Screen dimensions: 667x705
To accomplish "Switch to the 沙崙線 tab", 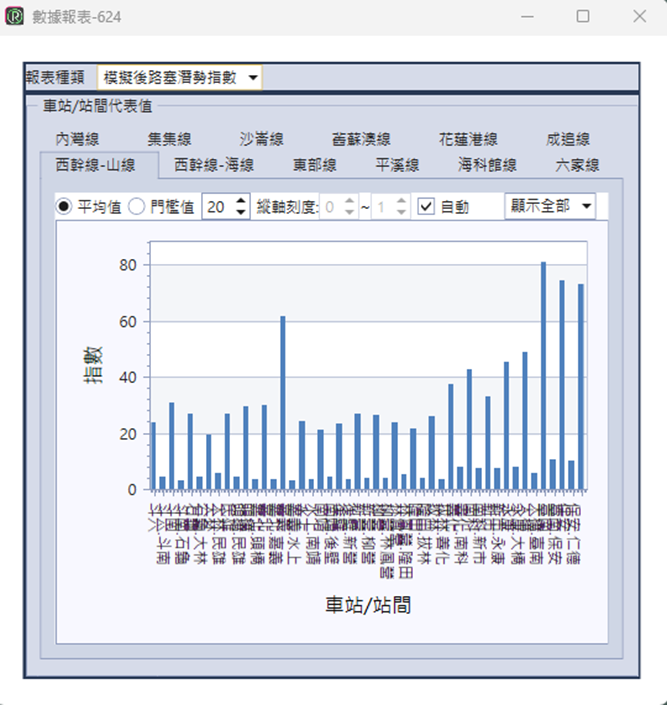I will tap(262, 139).
